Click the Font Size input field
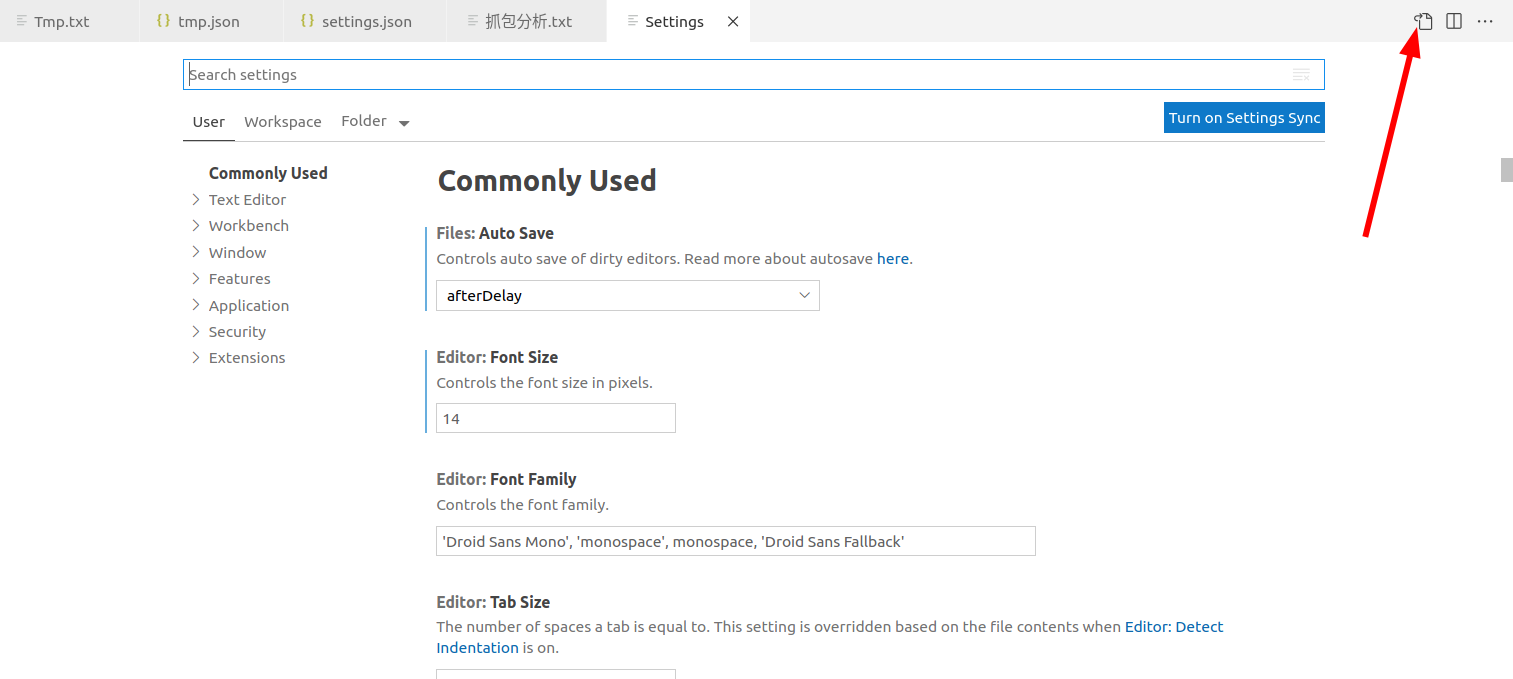 [x=555, y=419]
